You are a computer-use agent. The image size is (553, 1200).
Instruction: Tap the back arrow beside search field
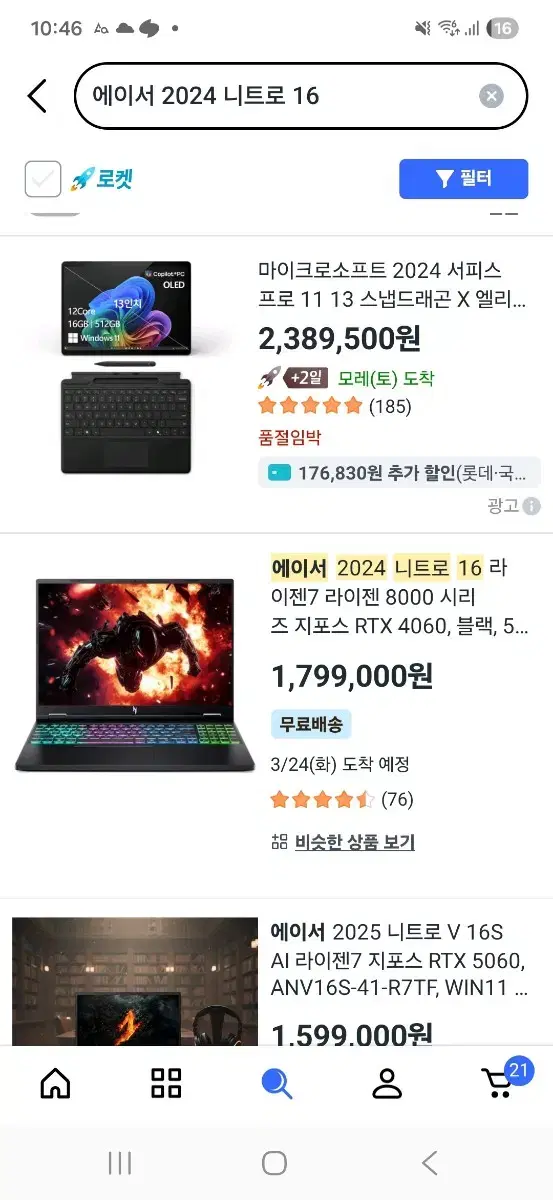point(37,96)
